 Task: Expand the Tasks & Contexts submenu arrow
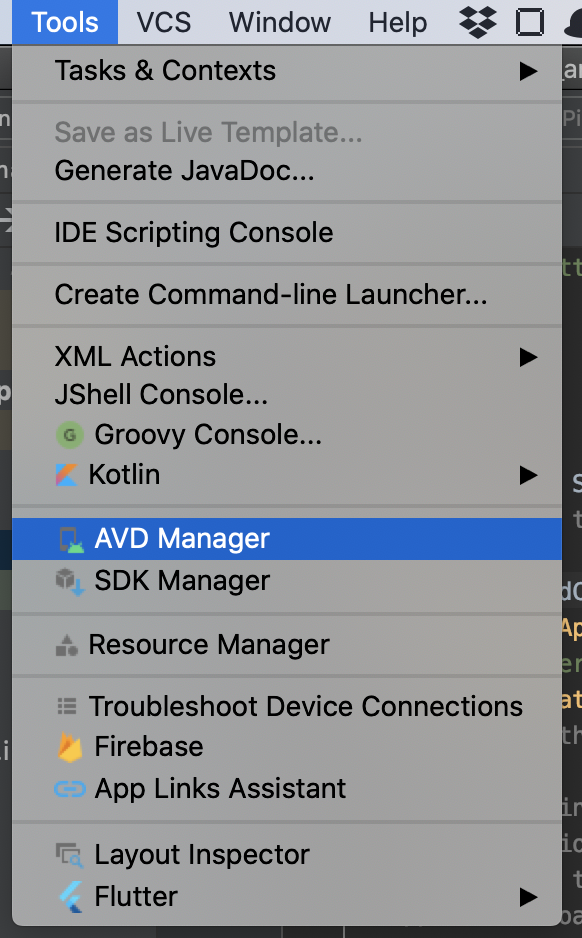528,71
